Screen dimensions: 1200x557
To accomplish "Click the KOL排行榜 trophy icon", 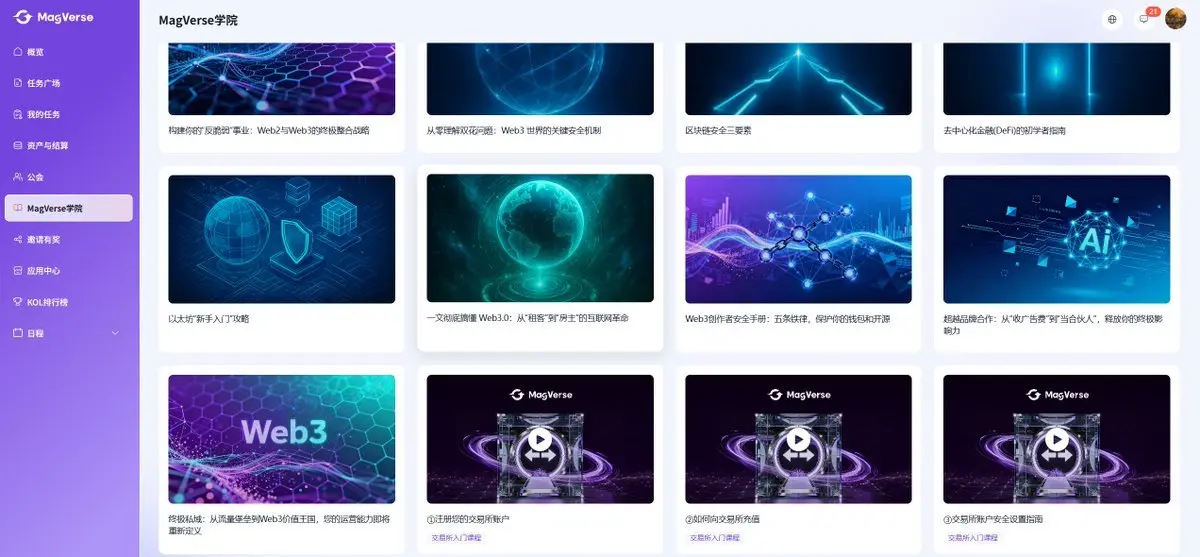I will tap(17, 302).
